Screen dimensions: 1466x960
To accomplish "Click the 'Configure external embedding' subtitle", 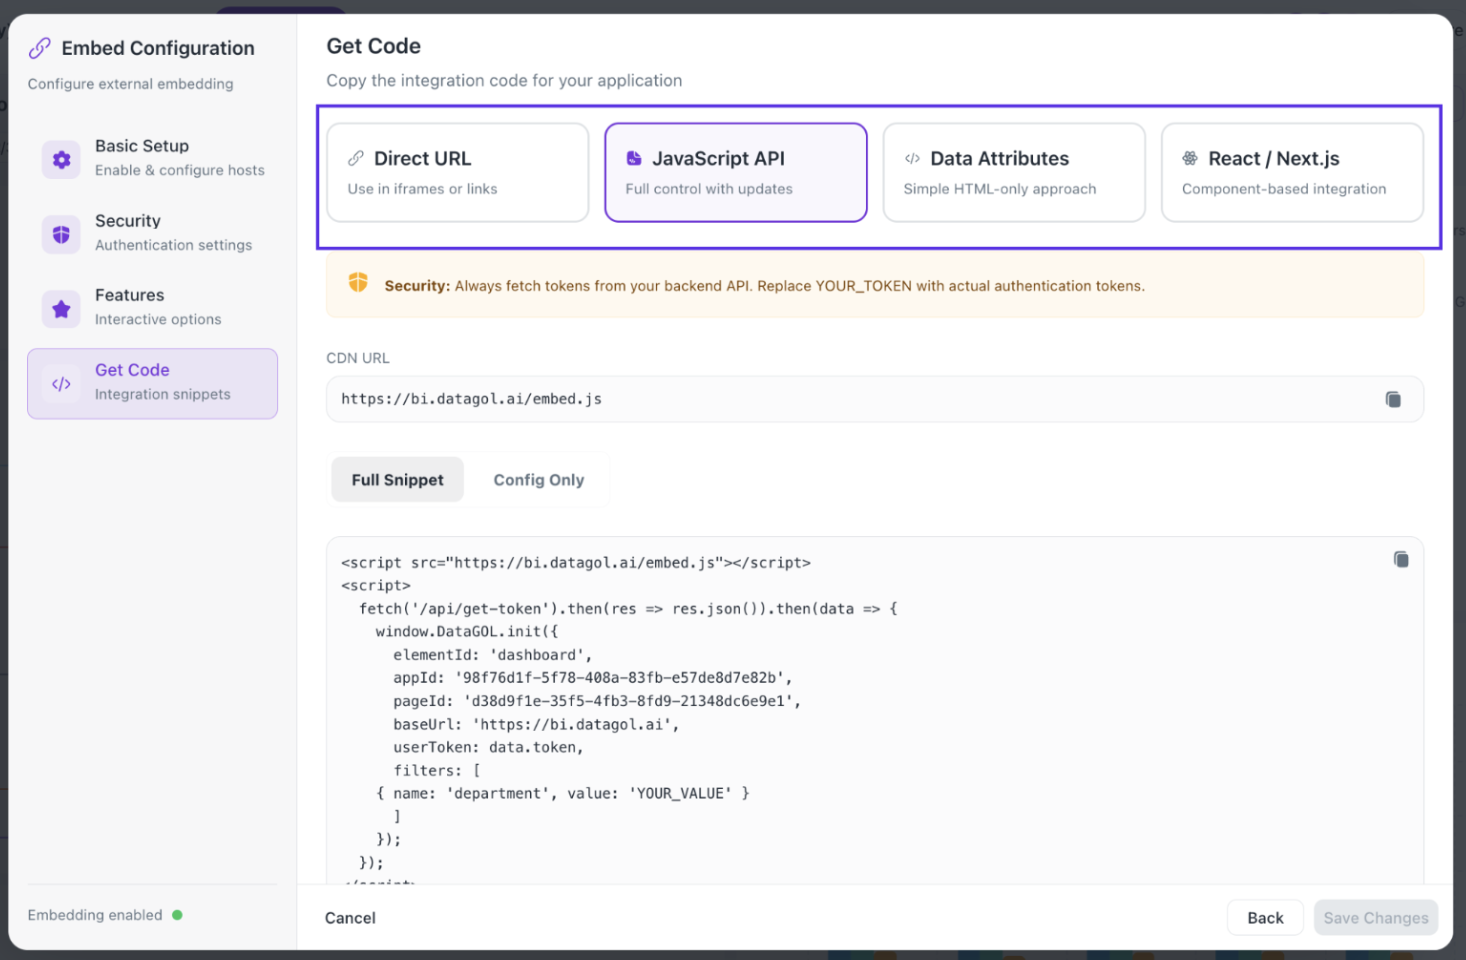I will click(x=130, y=84).
